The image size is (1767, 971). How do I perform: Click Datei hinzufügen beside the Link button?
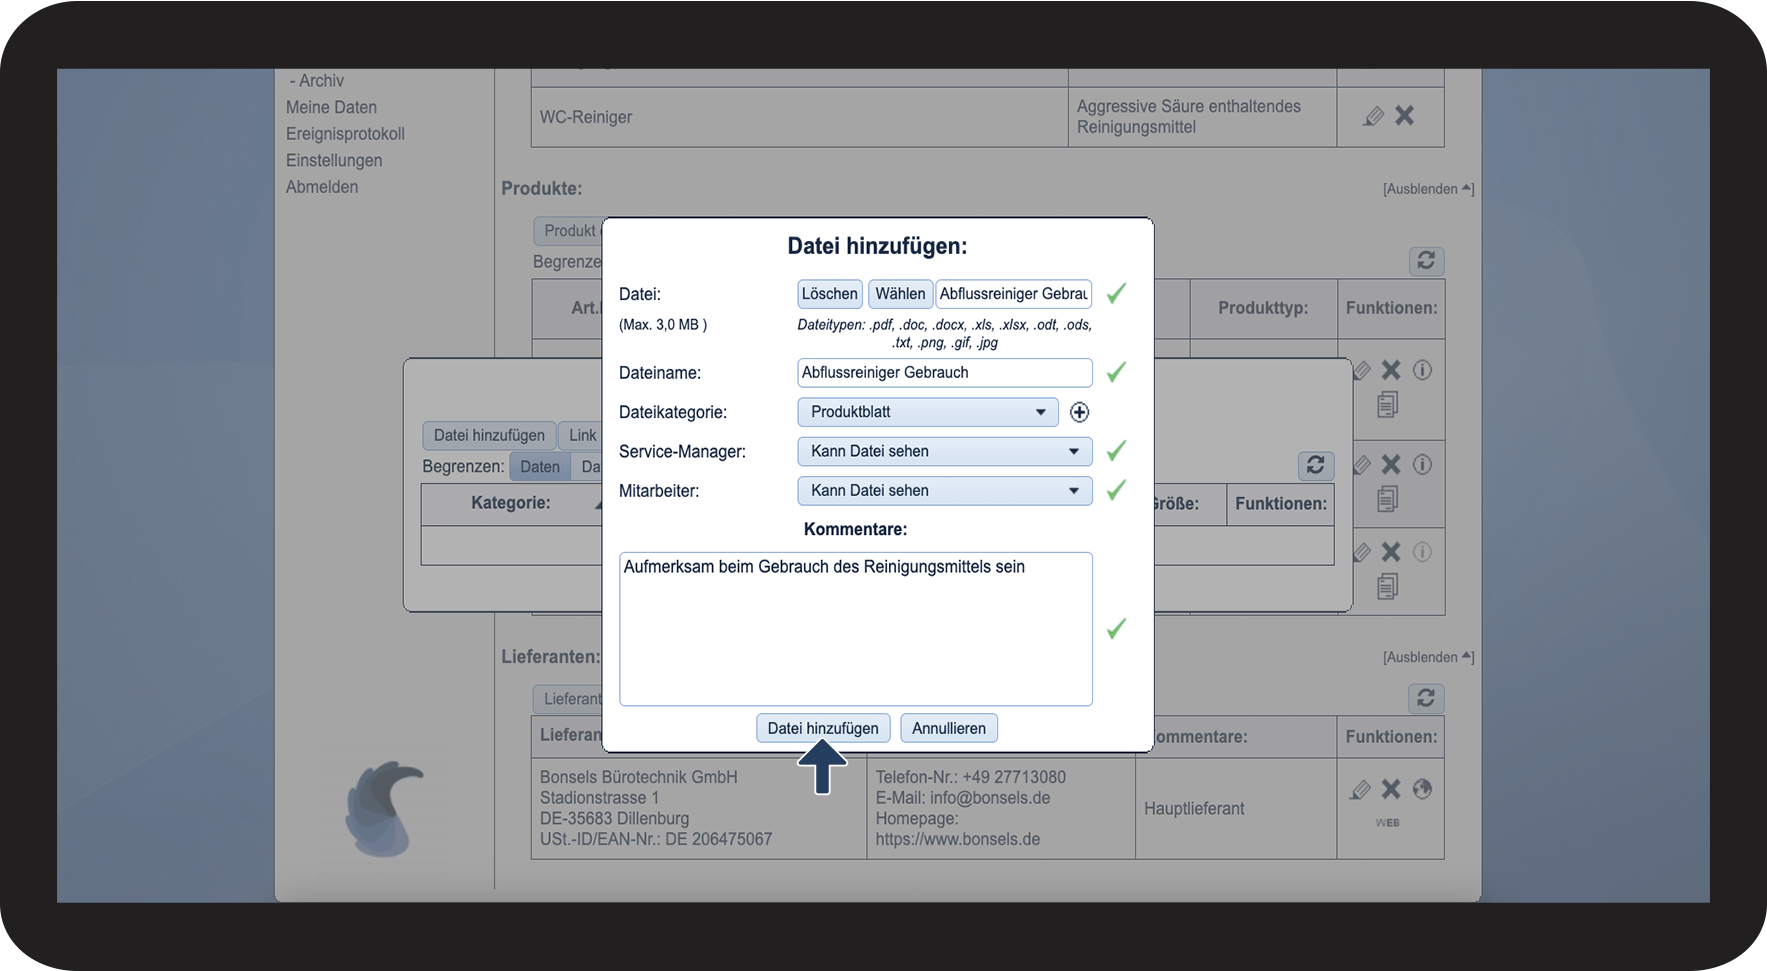point(489,435)
